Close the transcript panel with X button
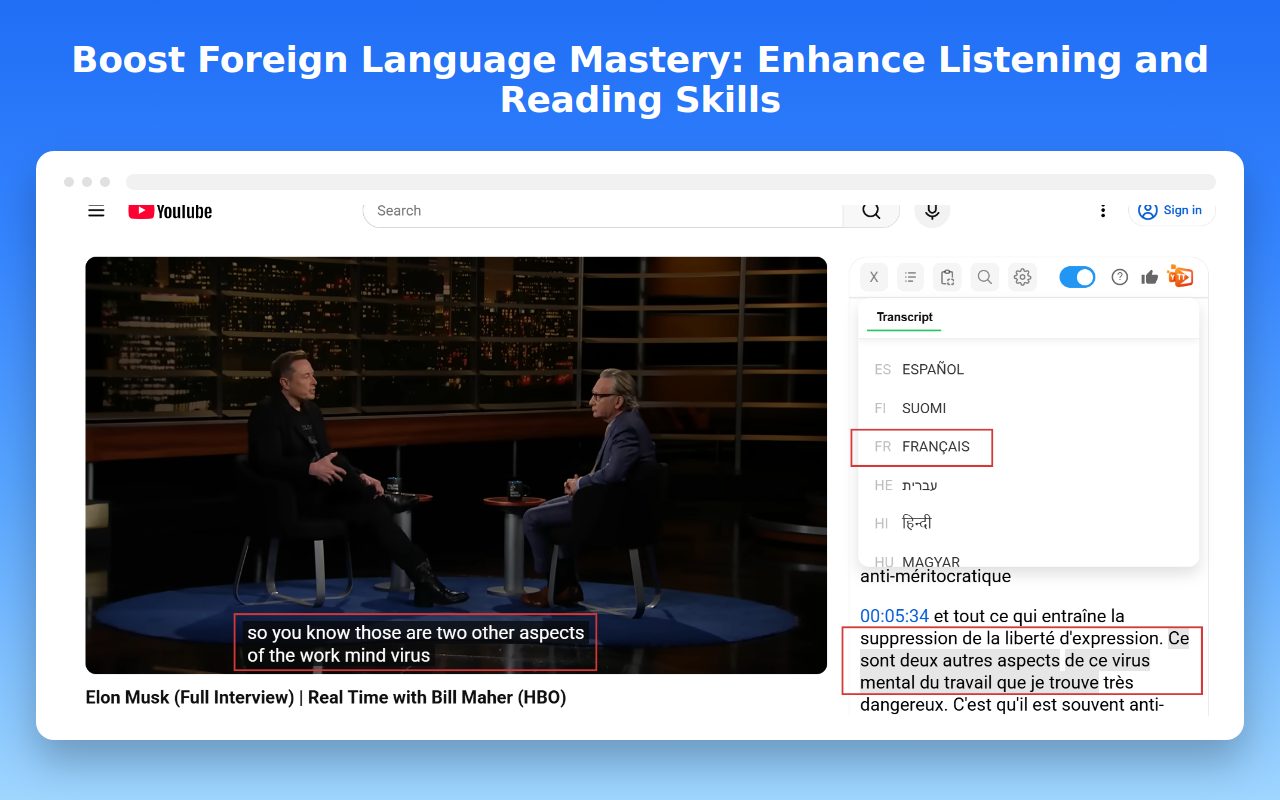 (874, 277)
